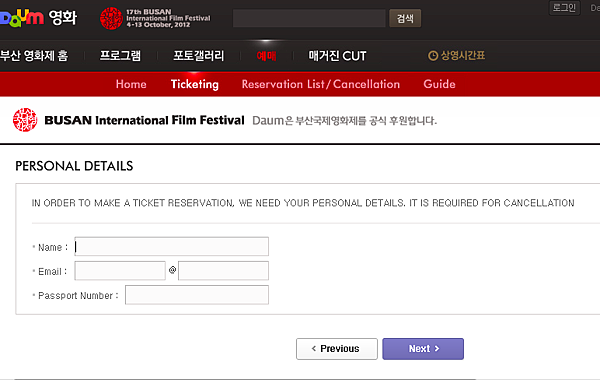
Task: Click the search field in the header
Action: click(x=309, y=18)
